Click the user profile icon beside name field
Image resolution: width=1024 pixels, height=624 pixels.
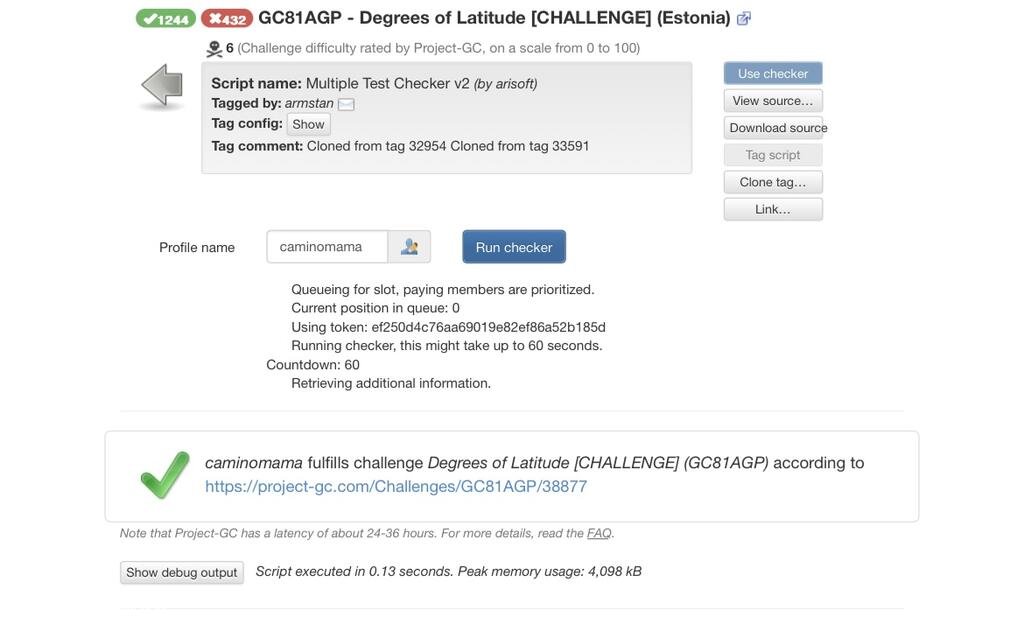[409, 247]
